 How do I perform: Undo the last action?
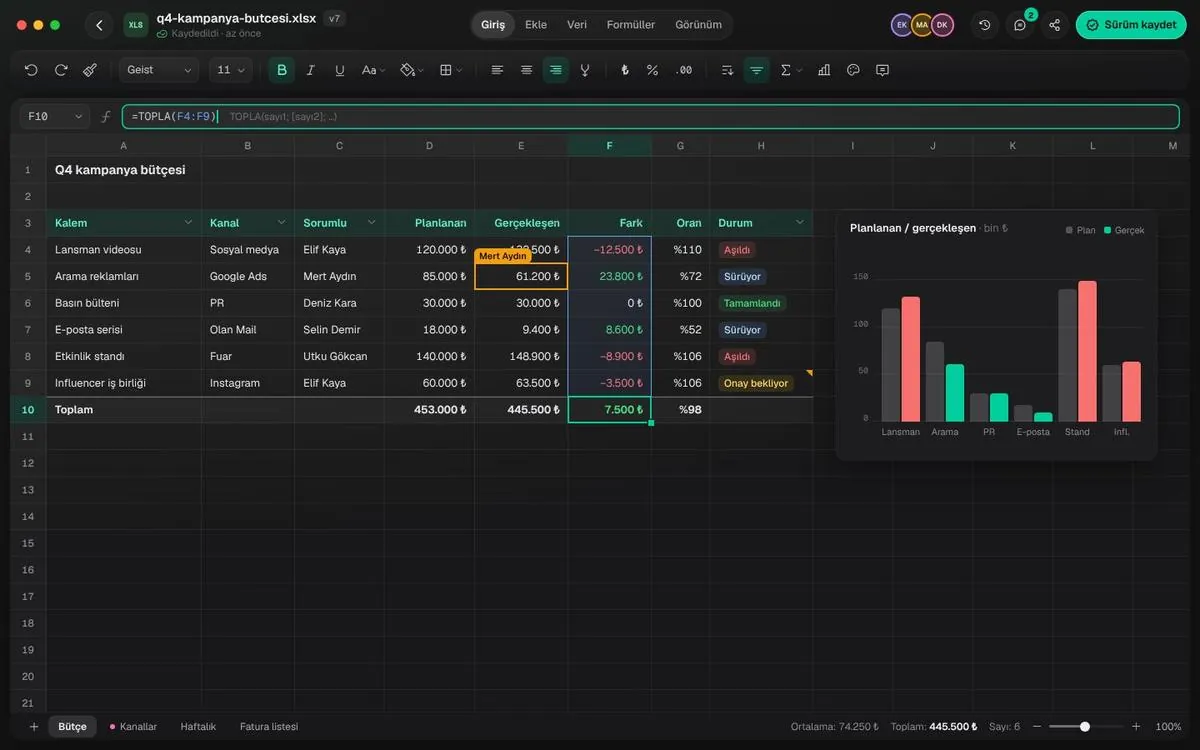click(x=31, y=70)
